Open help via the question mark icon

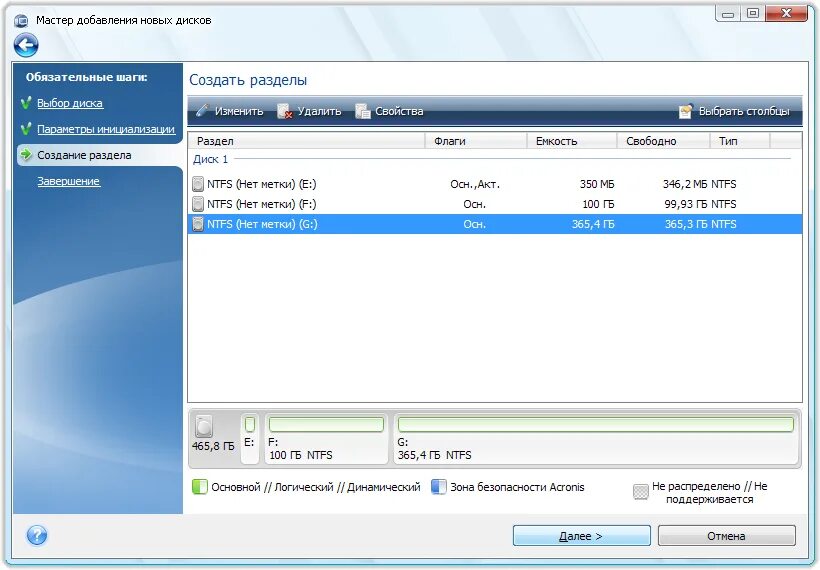(37, 535)
